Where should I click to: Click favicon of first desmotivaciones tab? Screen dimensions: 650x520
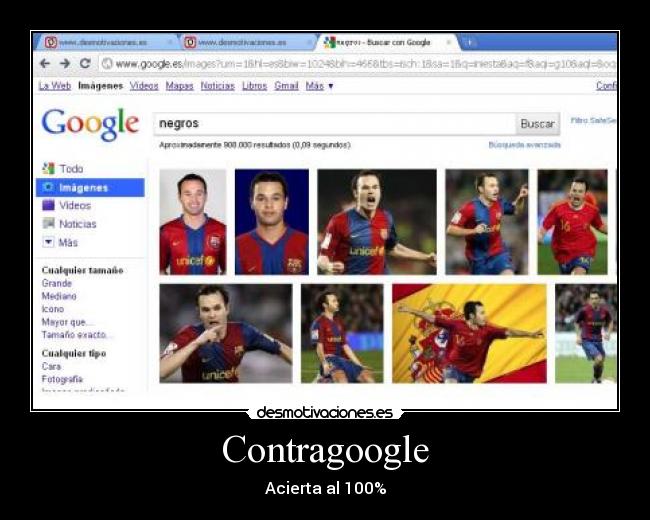(51, 42)
